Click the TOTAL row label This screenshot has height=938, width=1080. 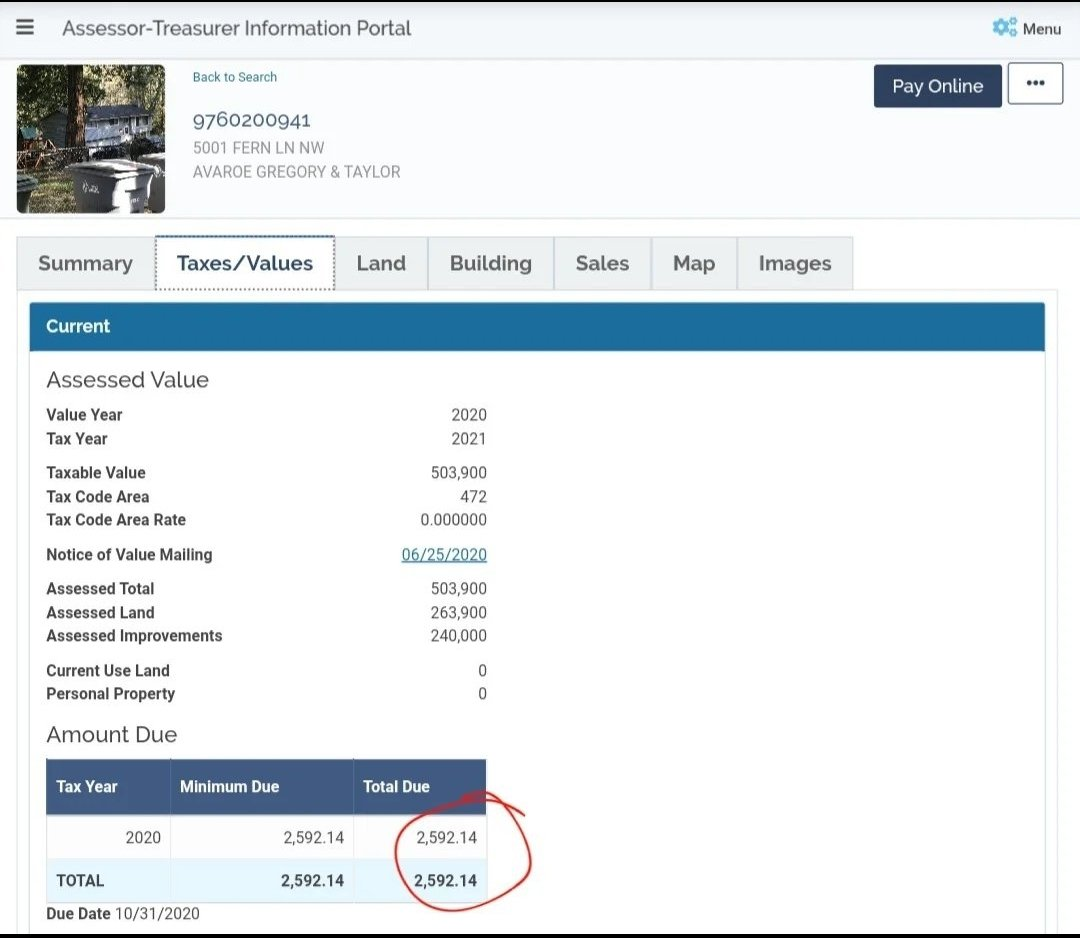coord(80,881)
